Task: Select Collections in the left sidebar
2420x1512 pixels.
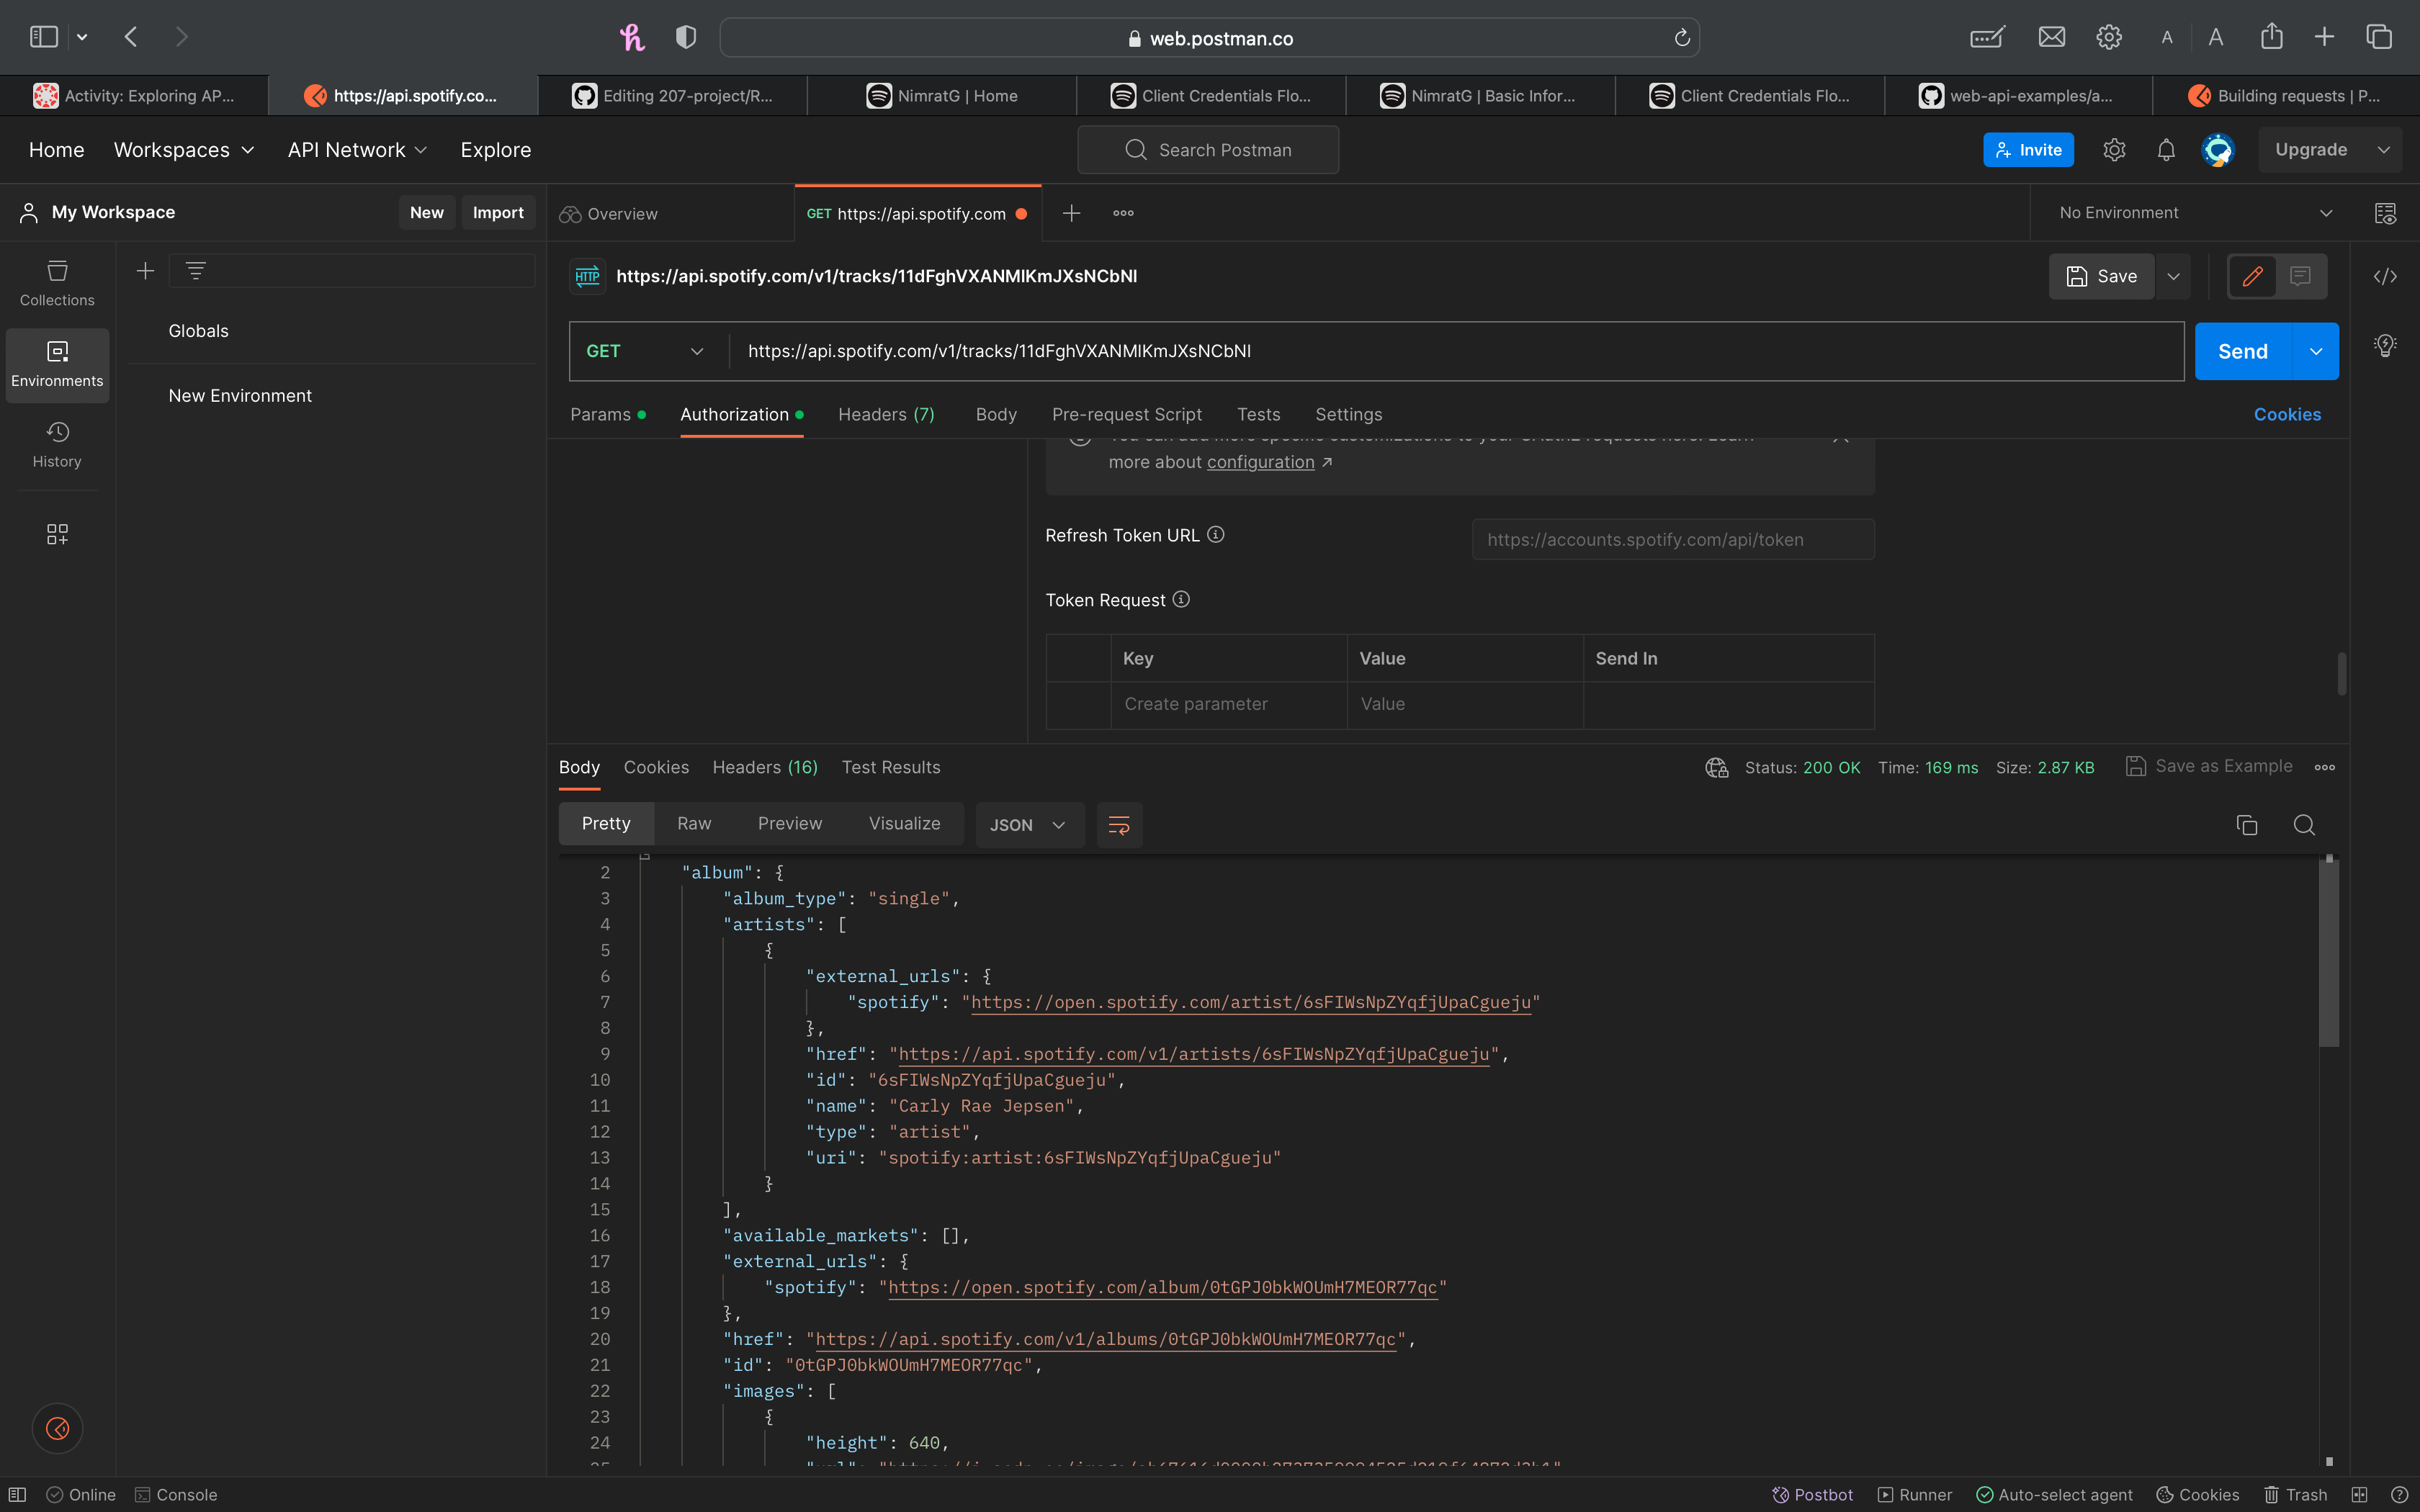Action: point(57,283)
